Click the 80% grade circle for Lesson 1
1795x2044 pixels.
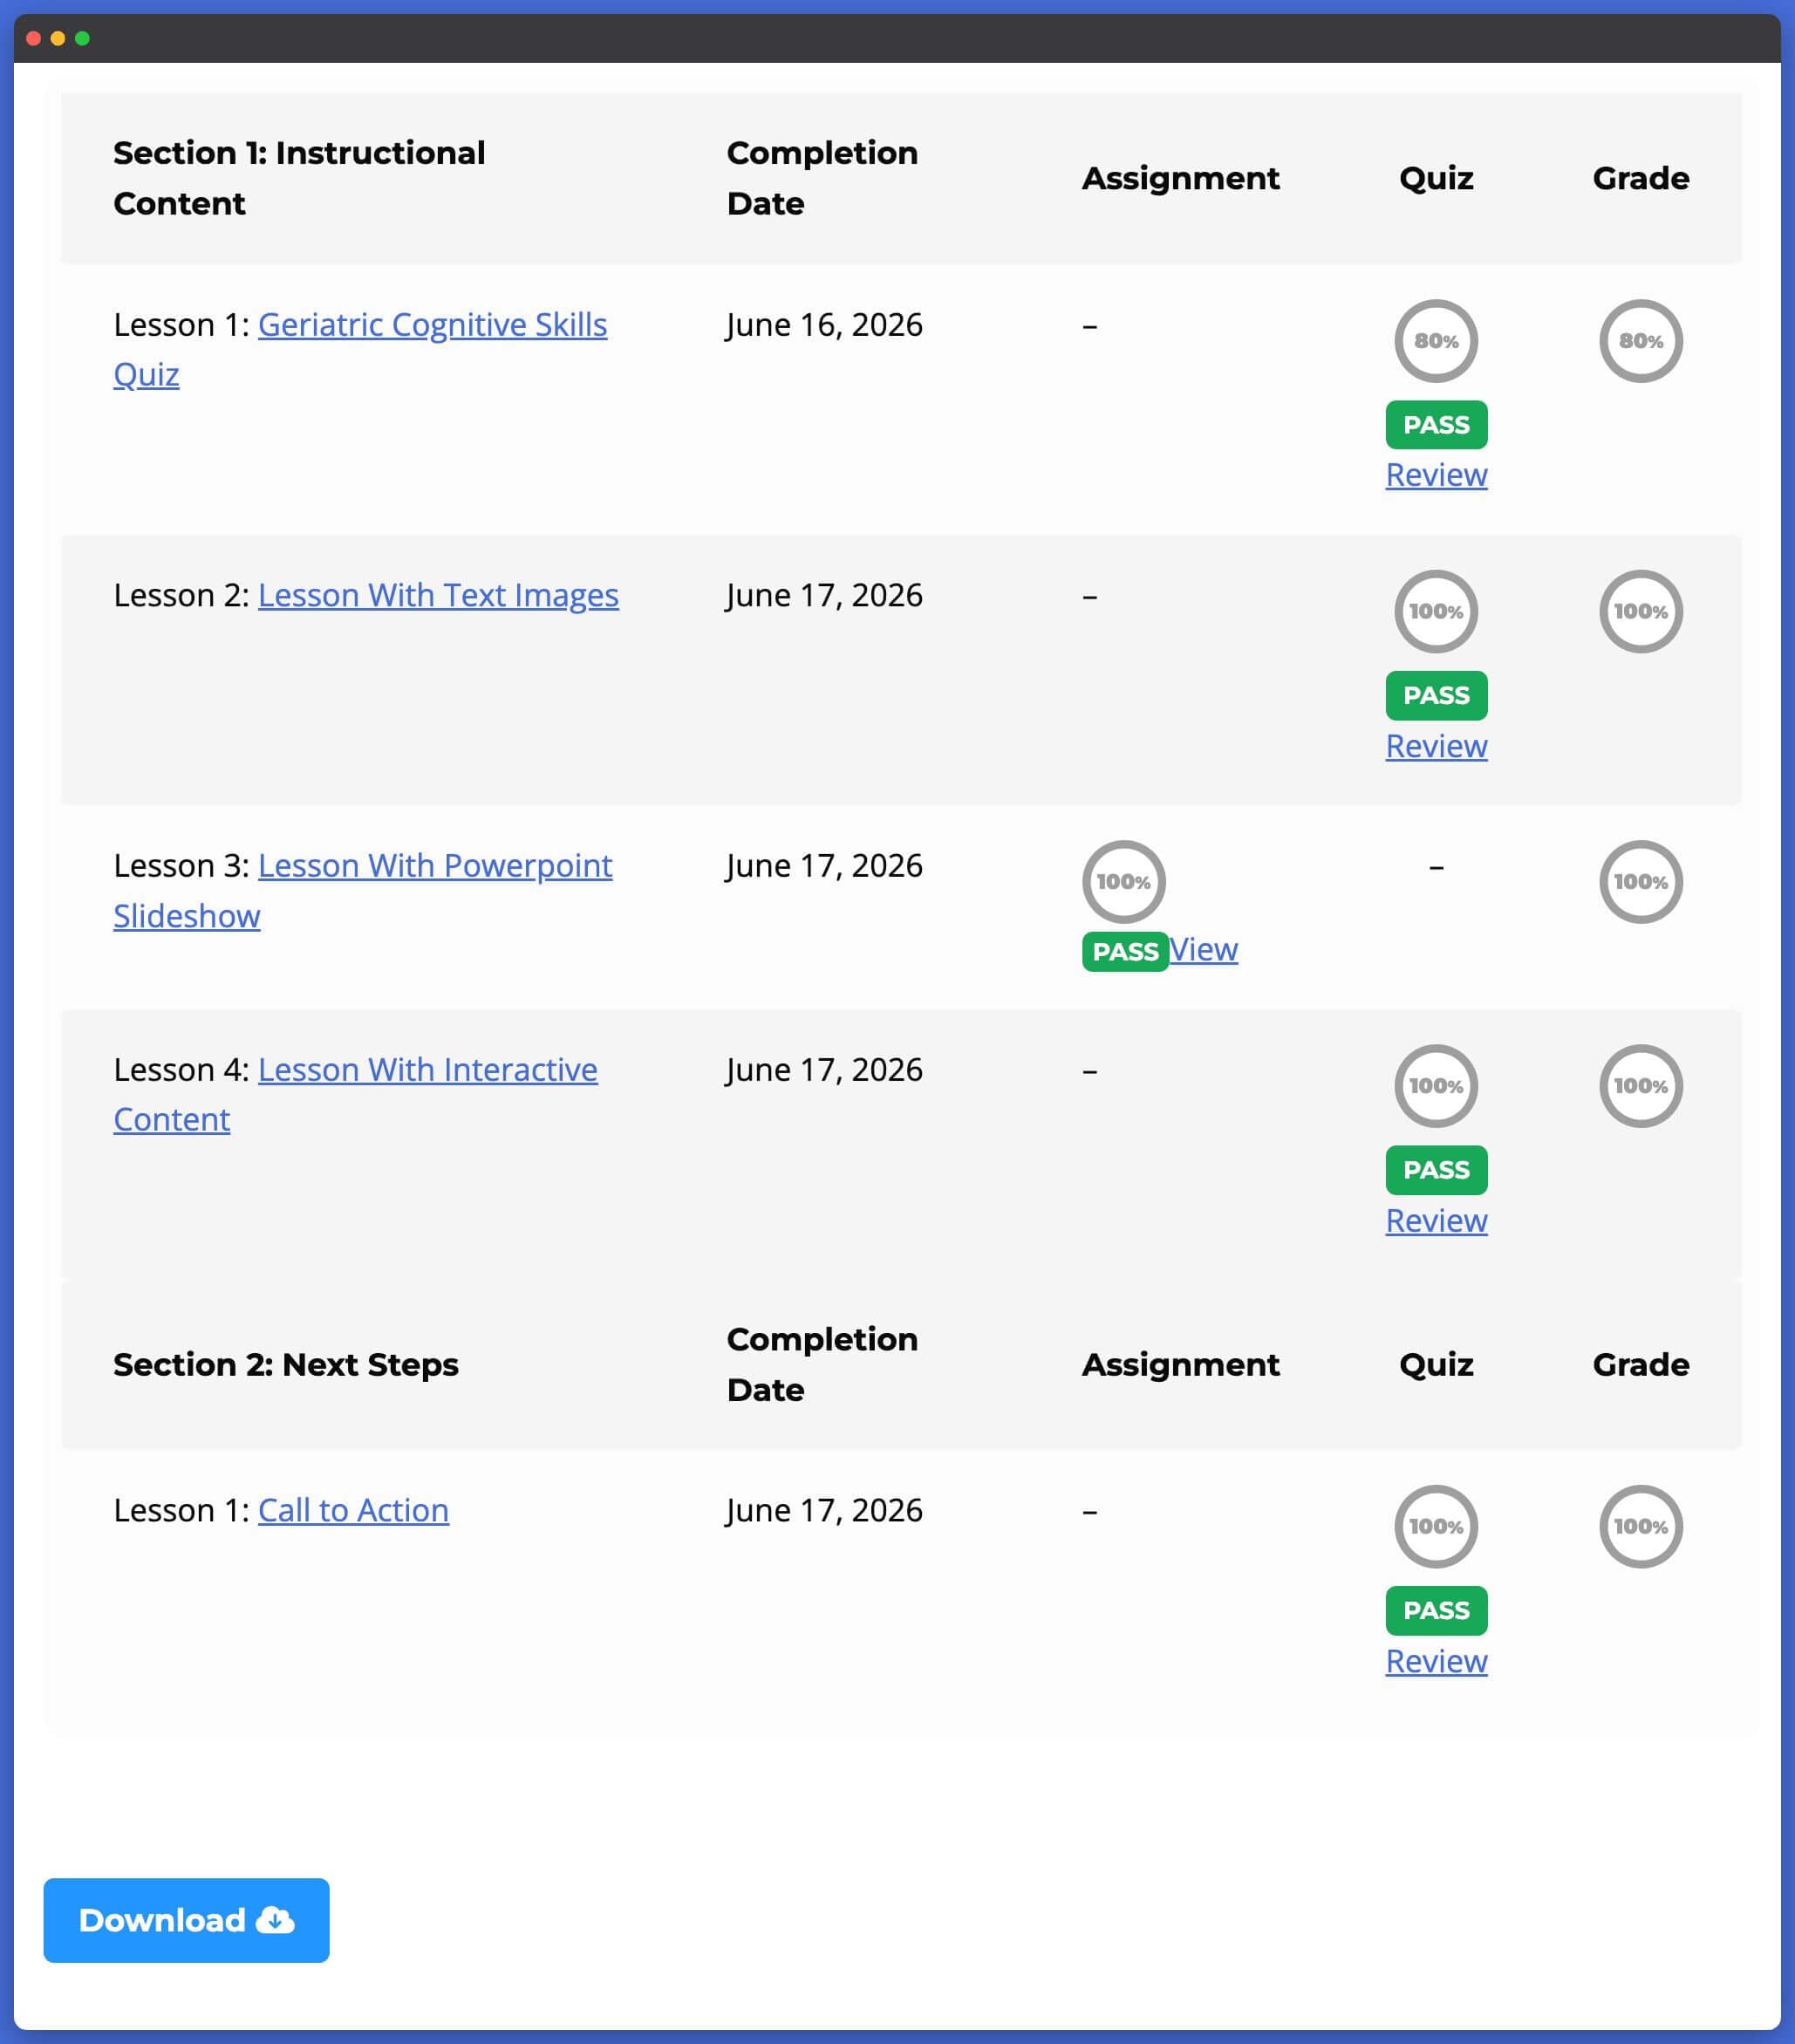[1641, 341]
